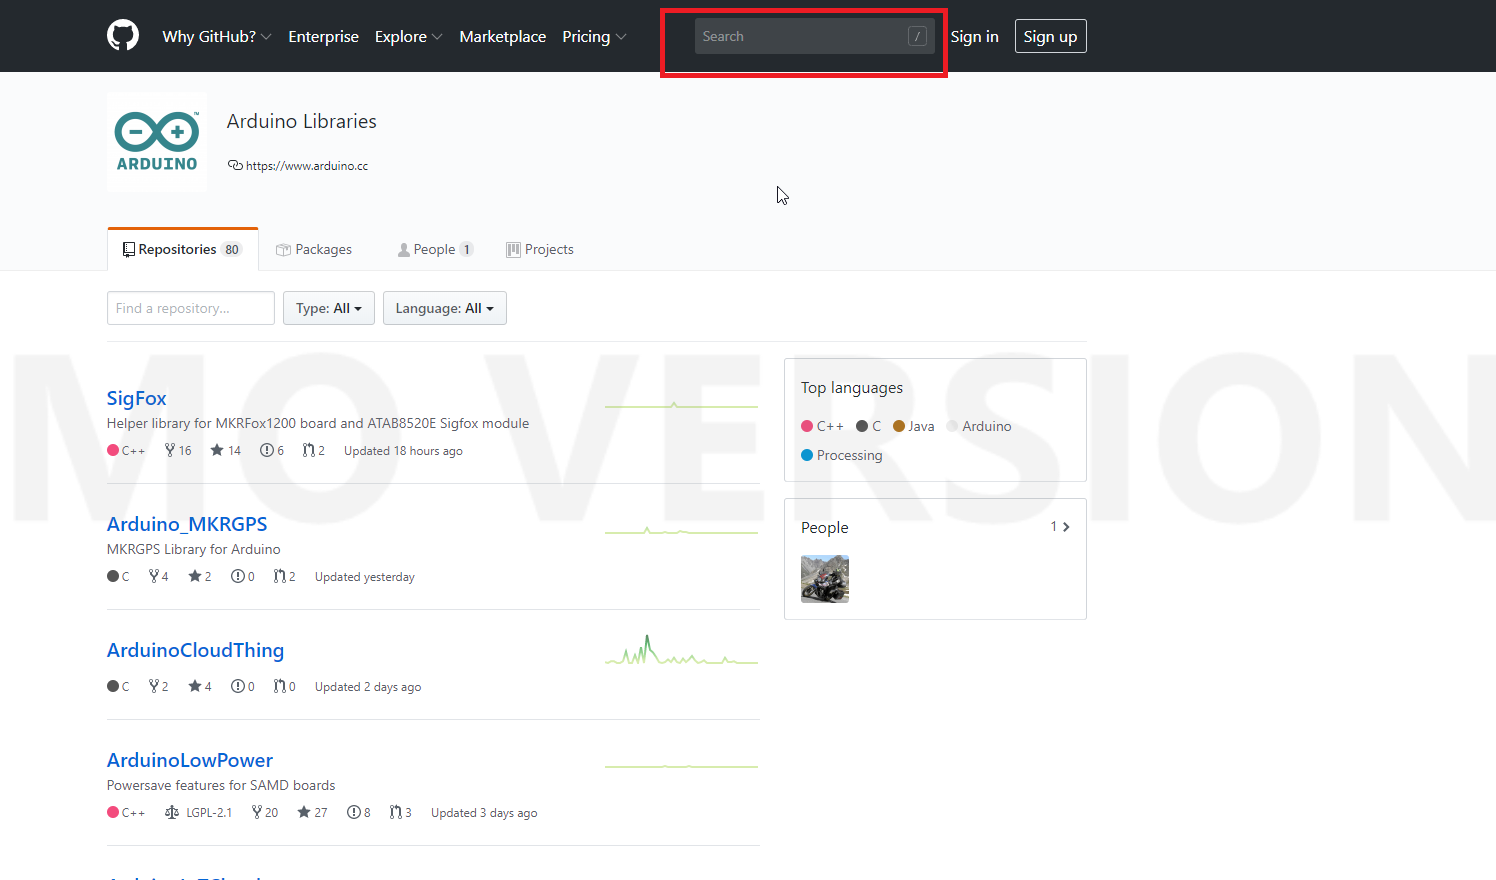1496x880 pixels.
Task: Click fork icon for Arduino_MKRGPS
Action: [154, 576]
